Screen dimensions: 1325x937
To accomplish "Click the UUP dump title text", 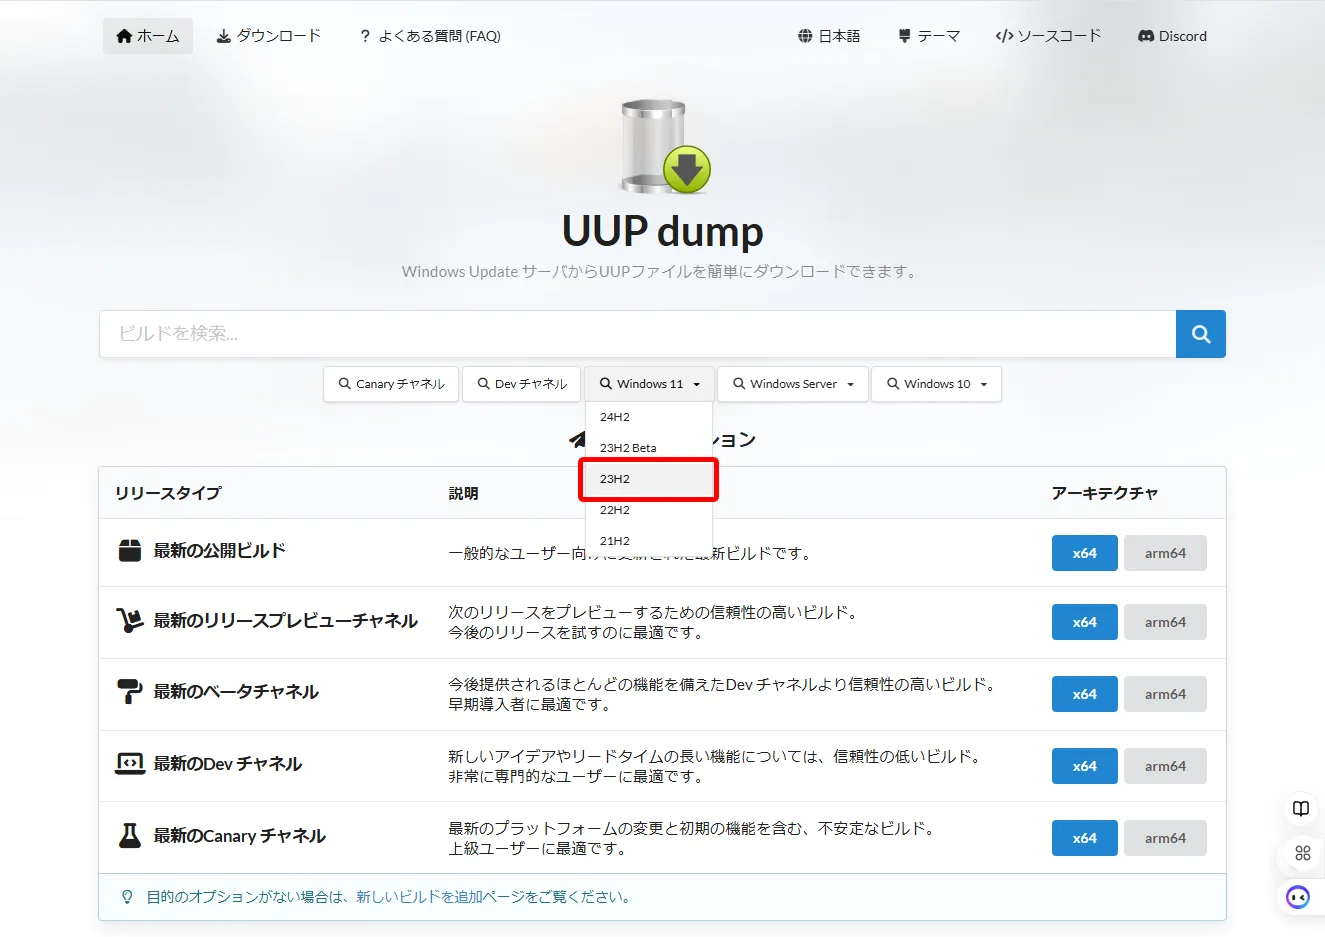I will (663, 231).
